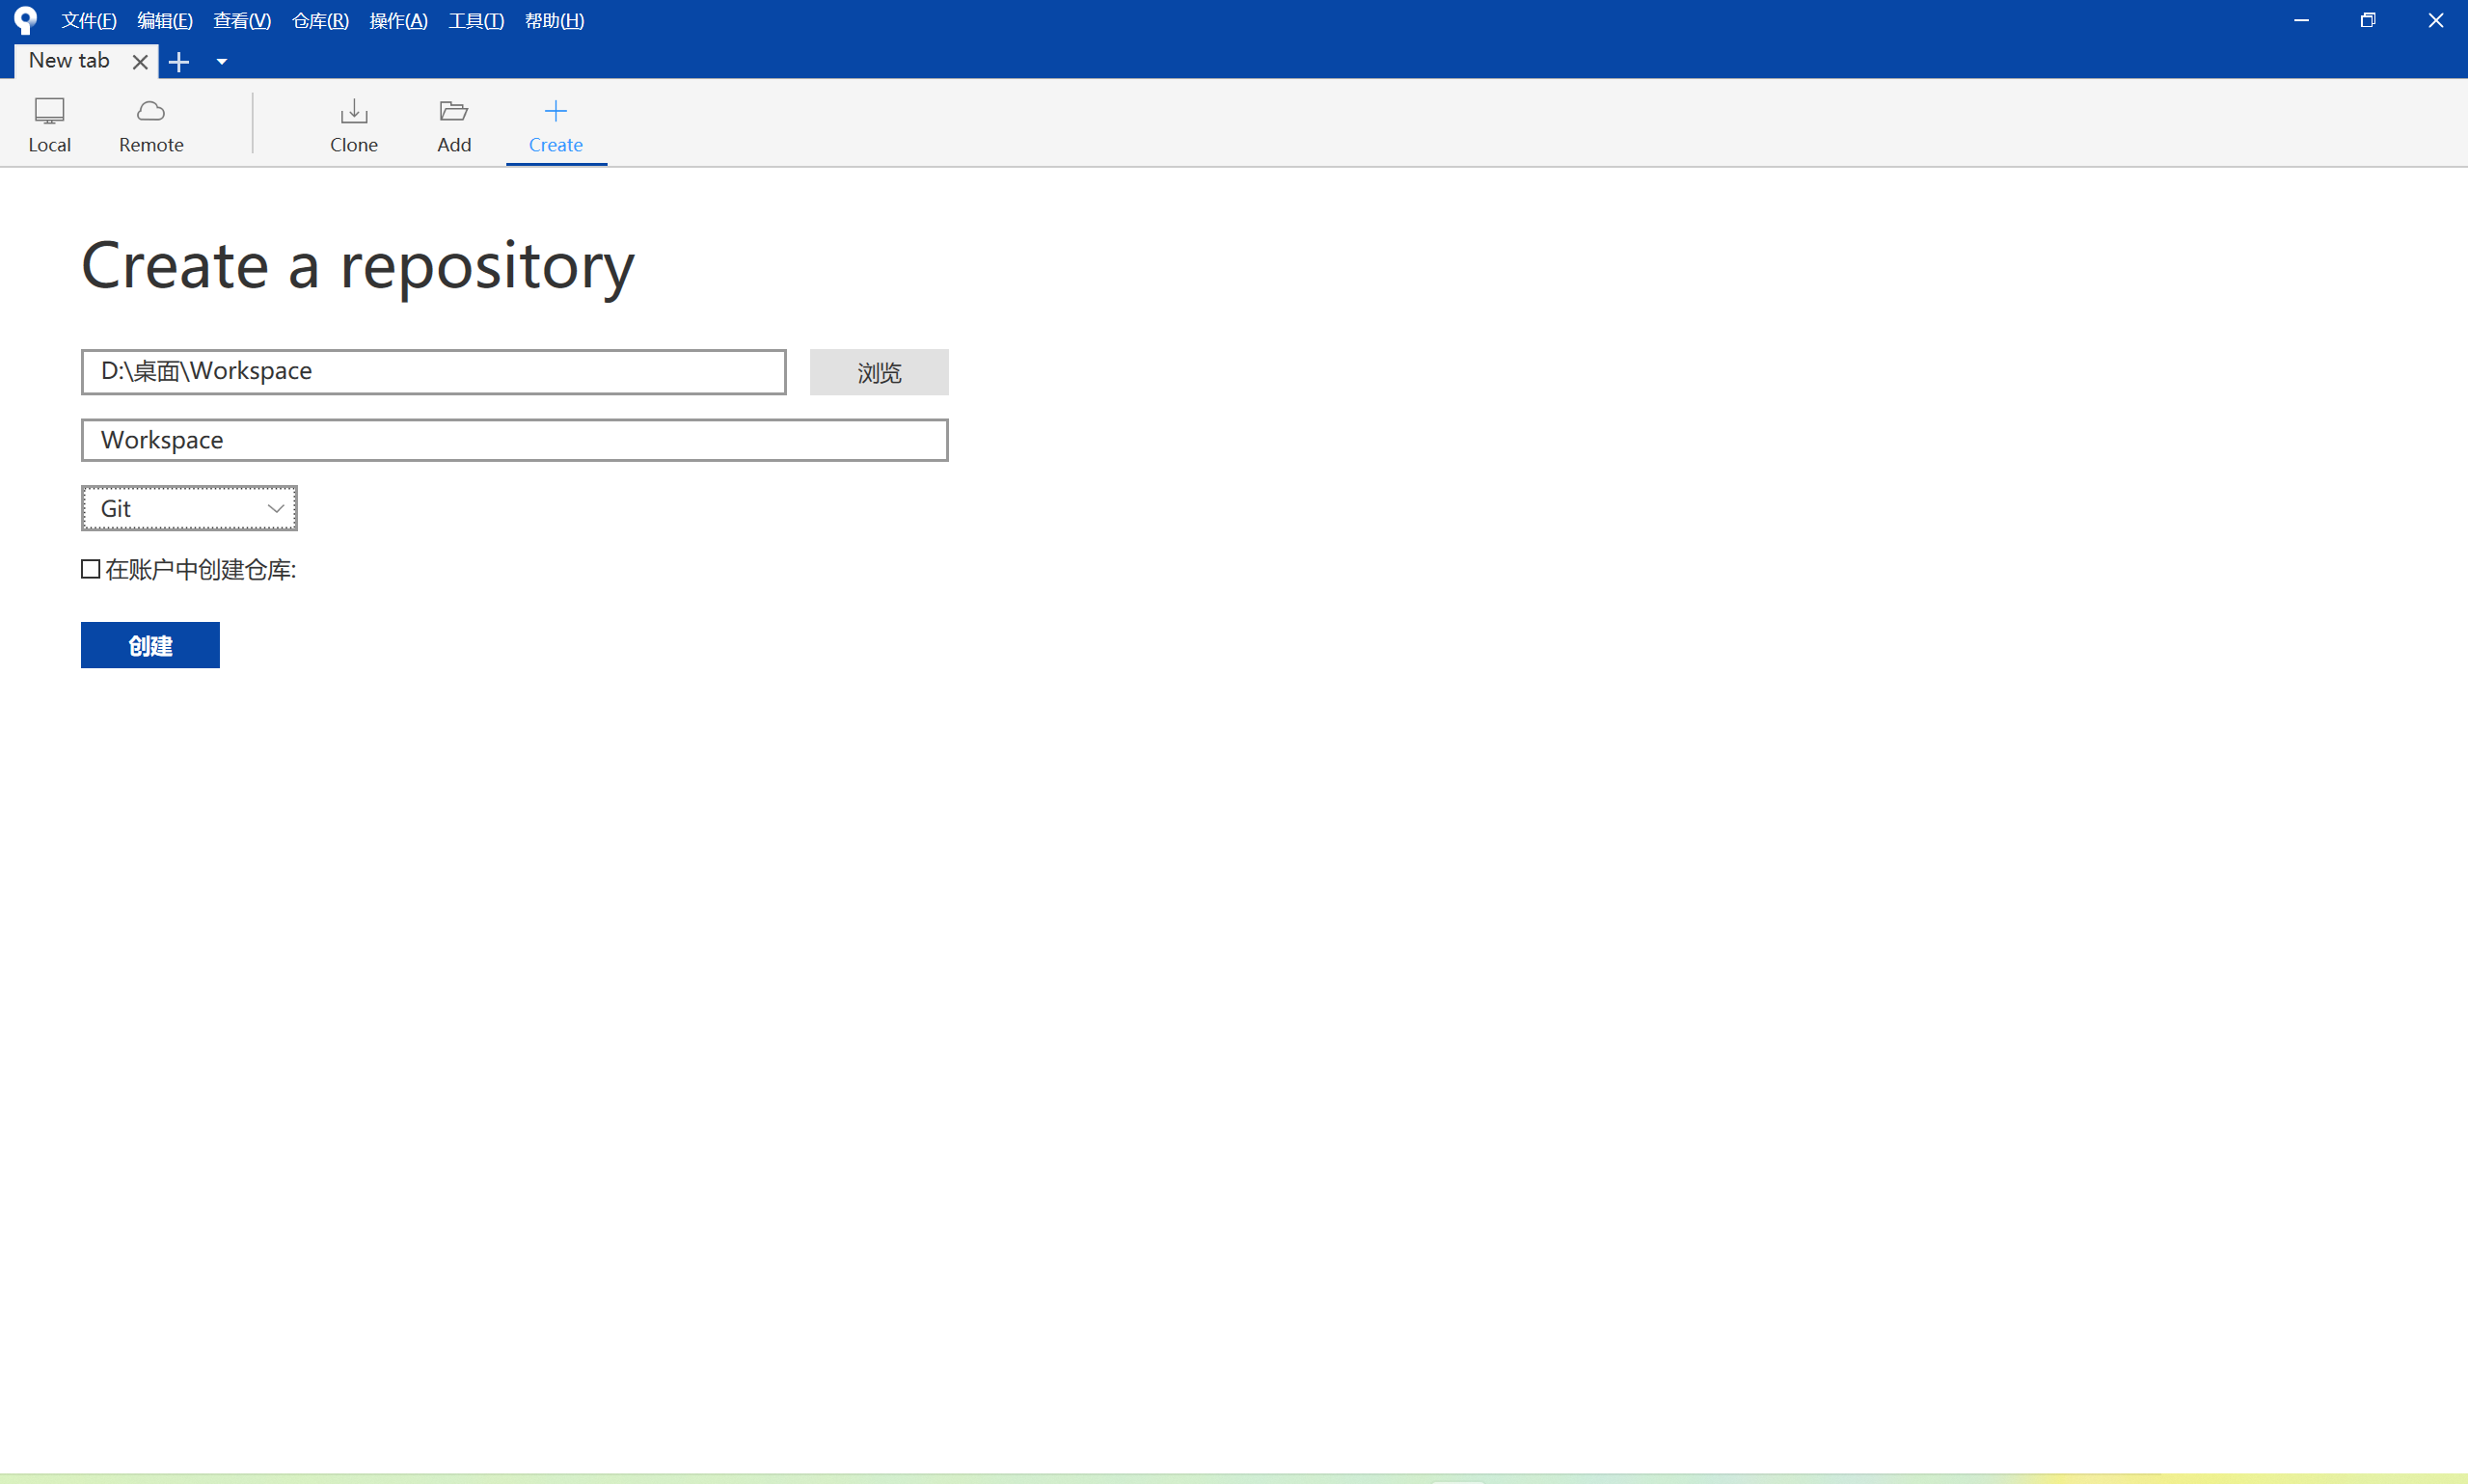Open a new tab with plus icon
2468x1484 pixels.
pos(179,62)
